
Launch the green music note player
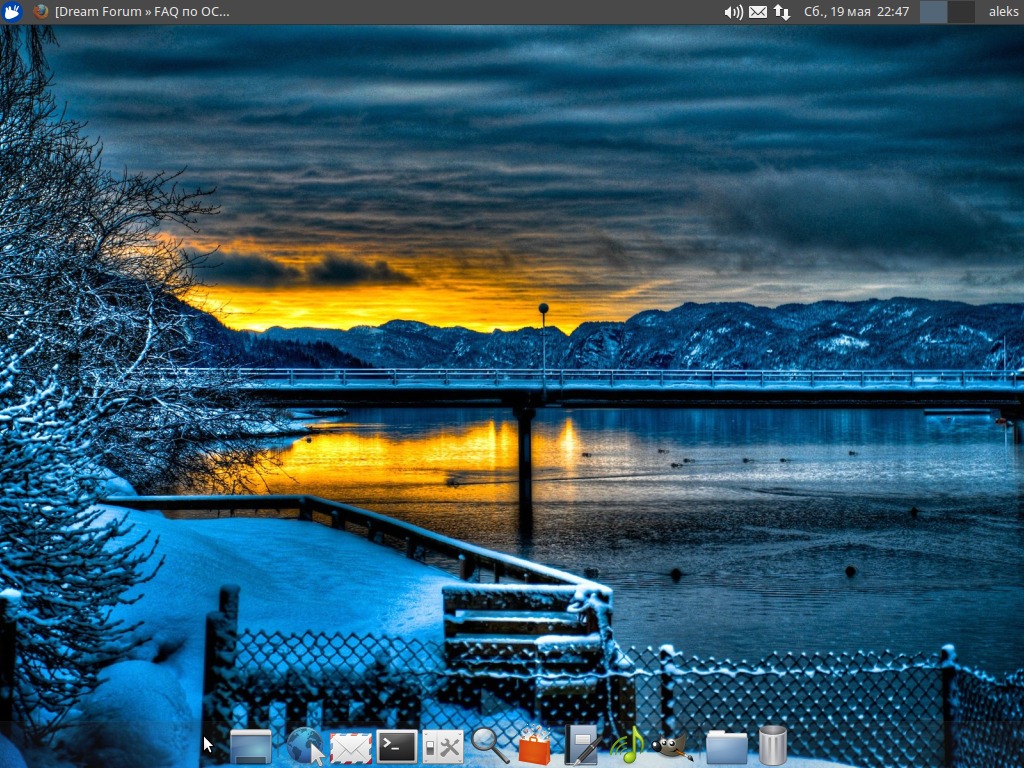pyautogui.click(x=627, y=744)
